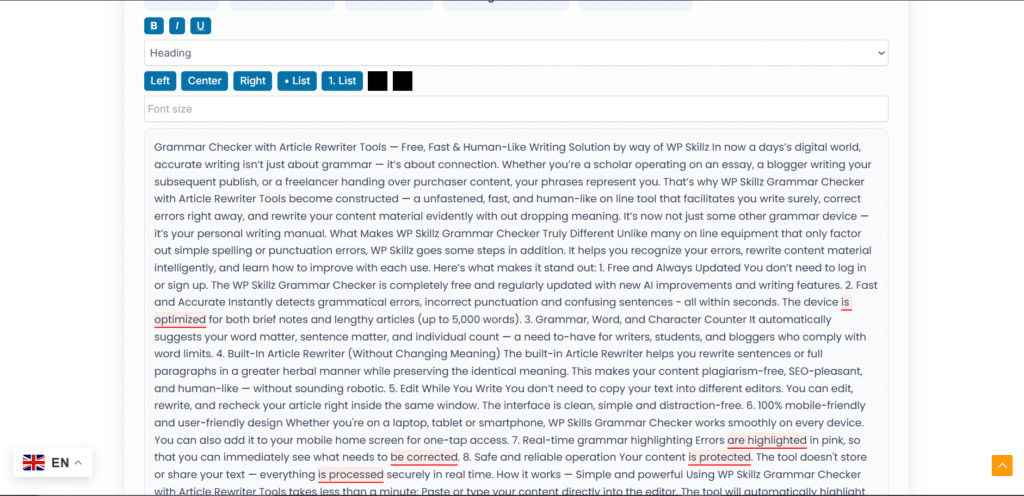The image size is (1024, 496).
Task: Toggle italic formatting with the I button
Action: tap(177, 26)
